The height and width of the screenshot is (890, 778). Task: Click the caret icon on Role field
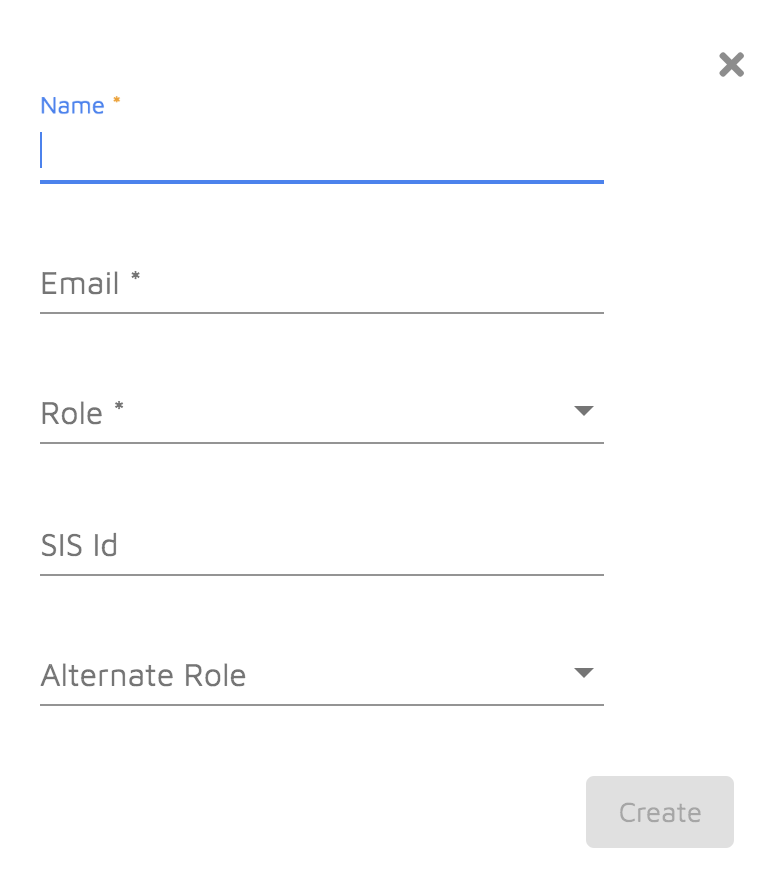(584, 409)
